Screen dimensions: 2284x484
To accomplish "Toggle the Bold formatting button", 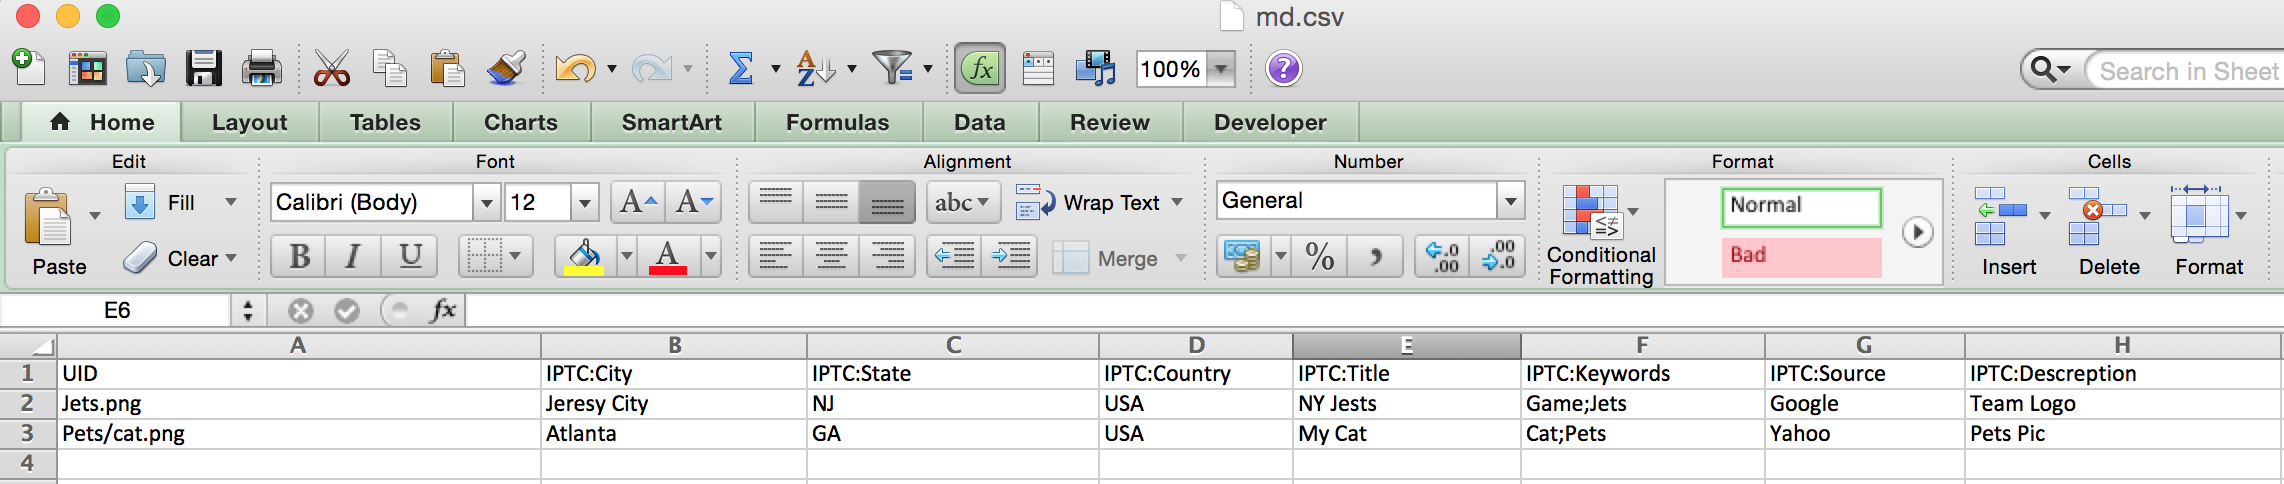I will 299,257.
